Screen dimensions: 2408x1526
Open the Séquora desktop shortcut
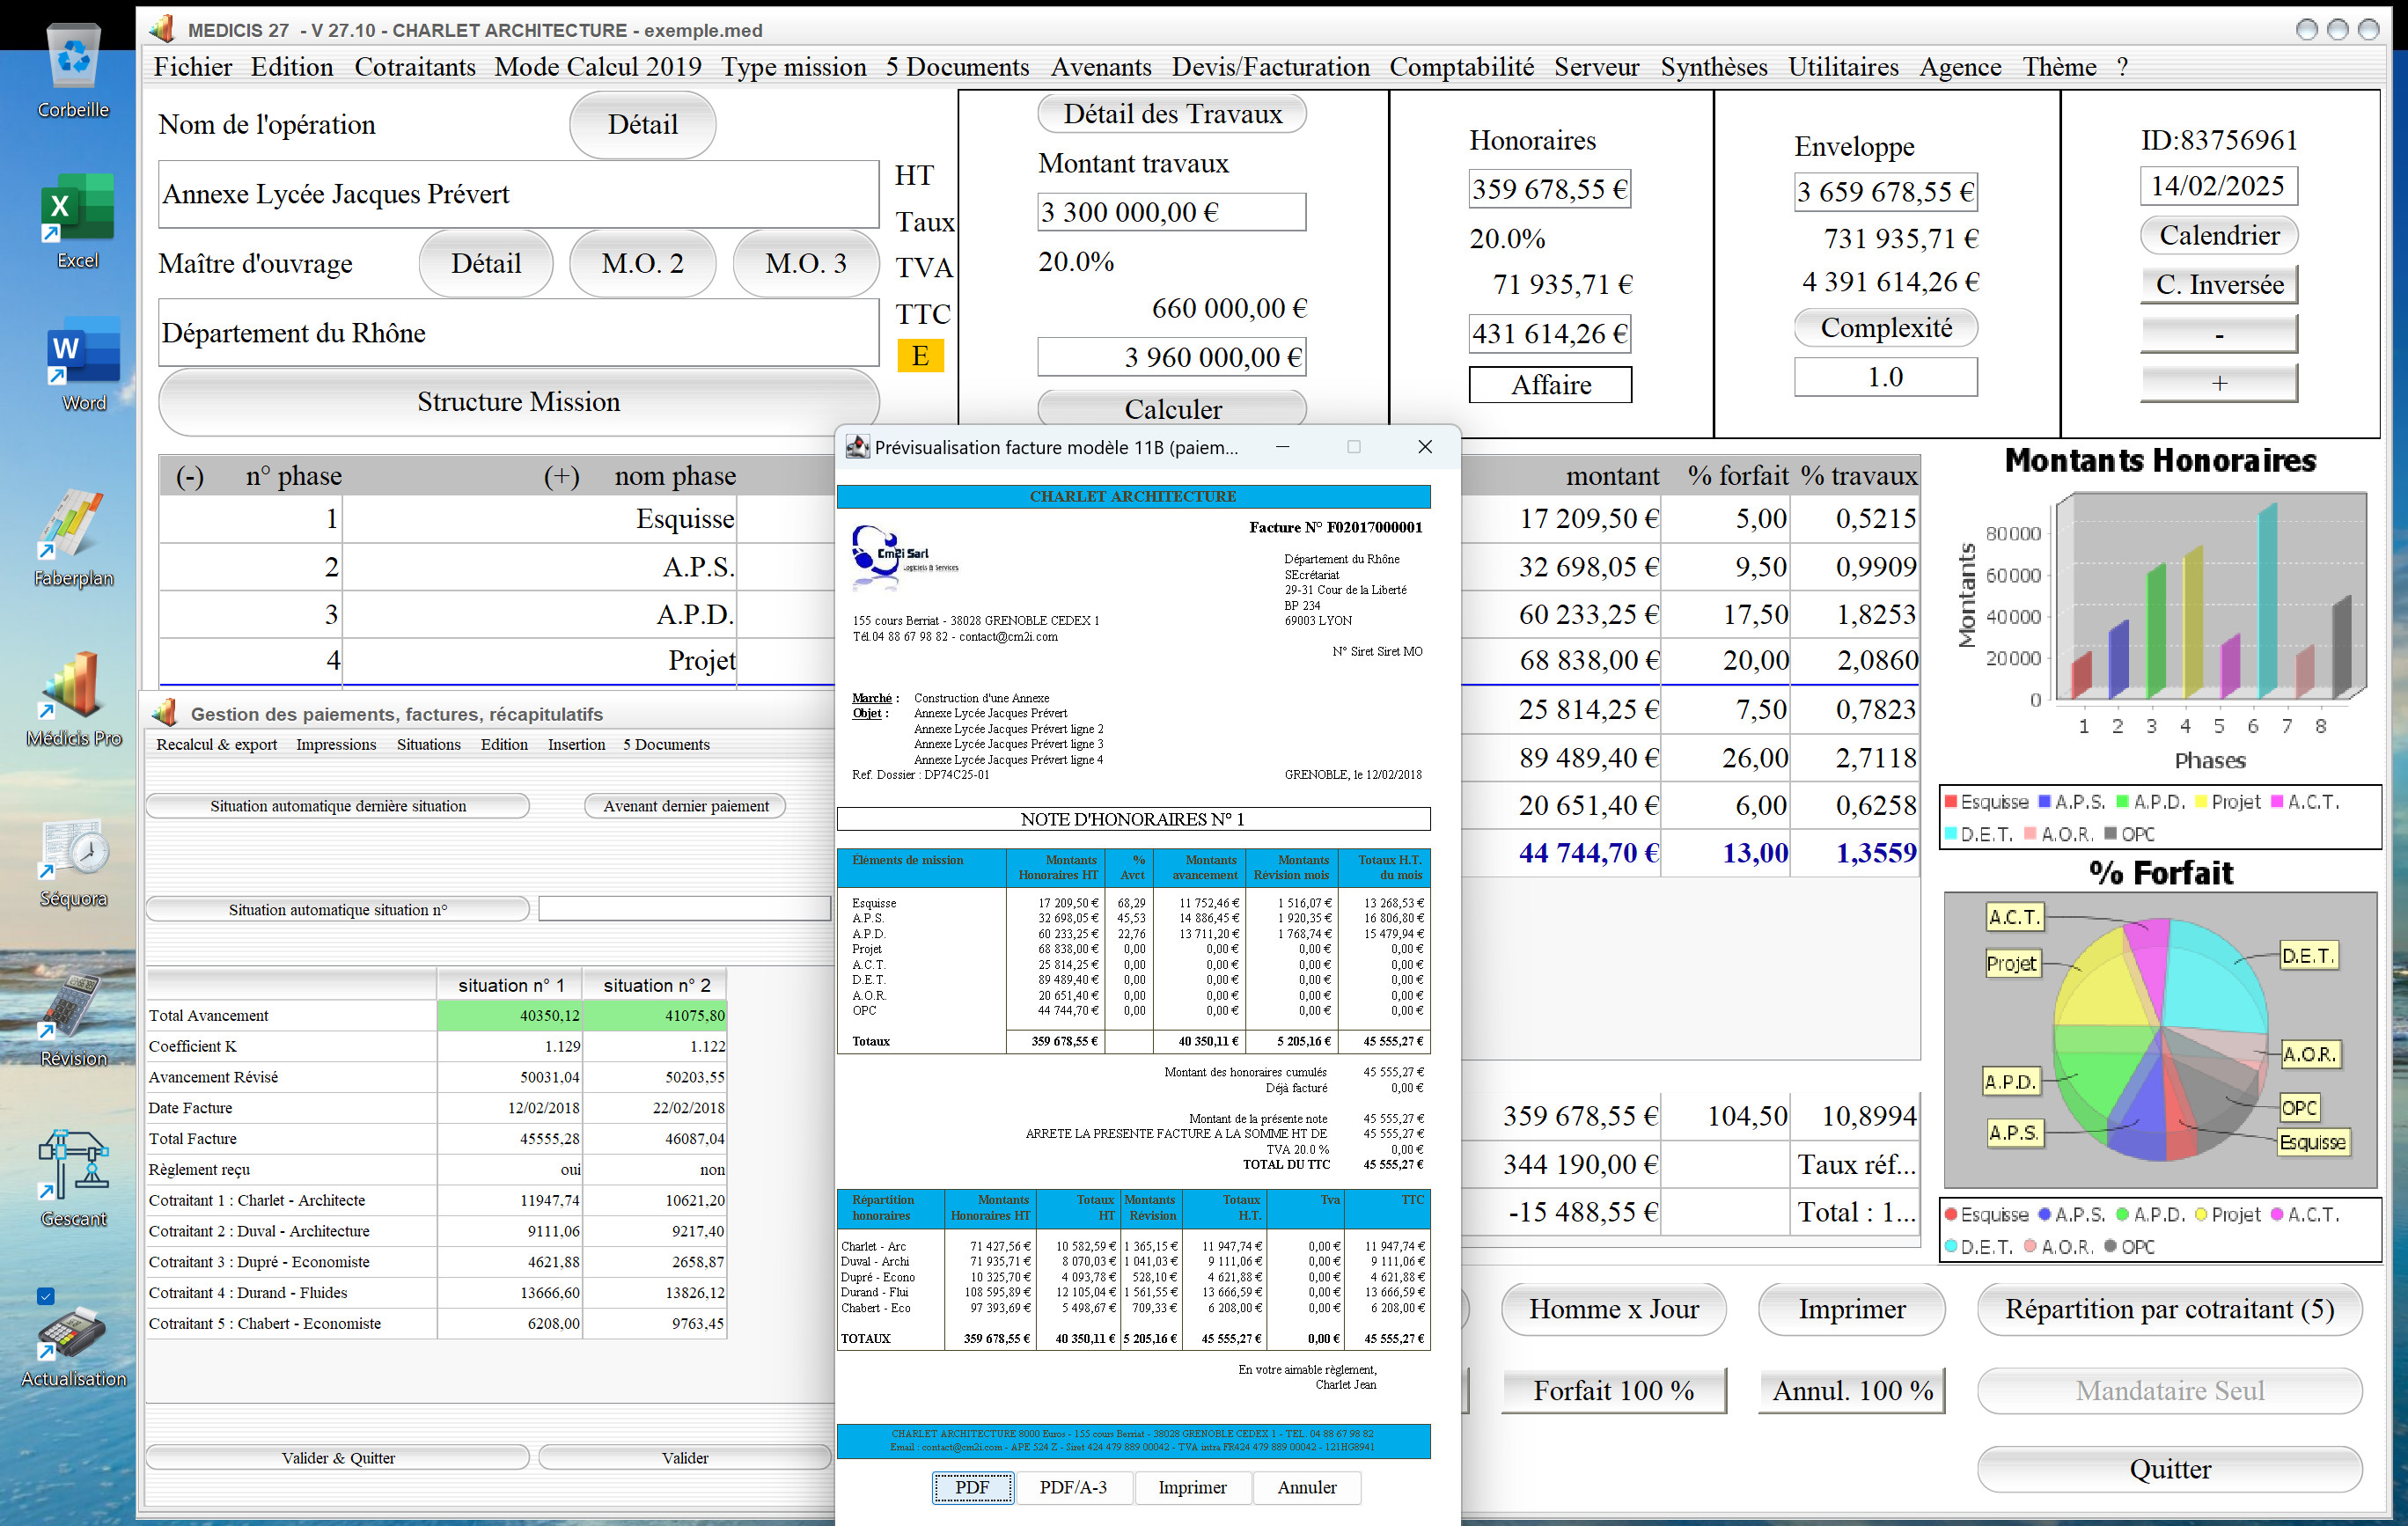click(73, 862)
